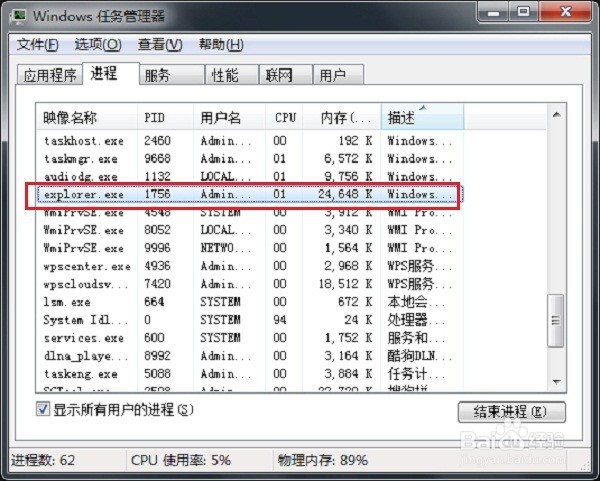
Task: Select the lsm.exe process row
Action: pyautogui.click(x=249, y=302)
